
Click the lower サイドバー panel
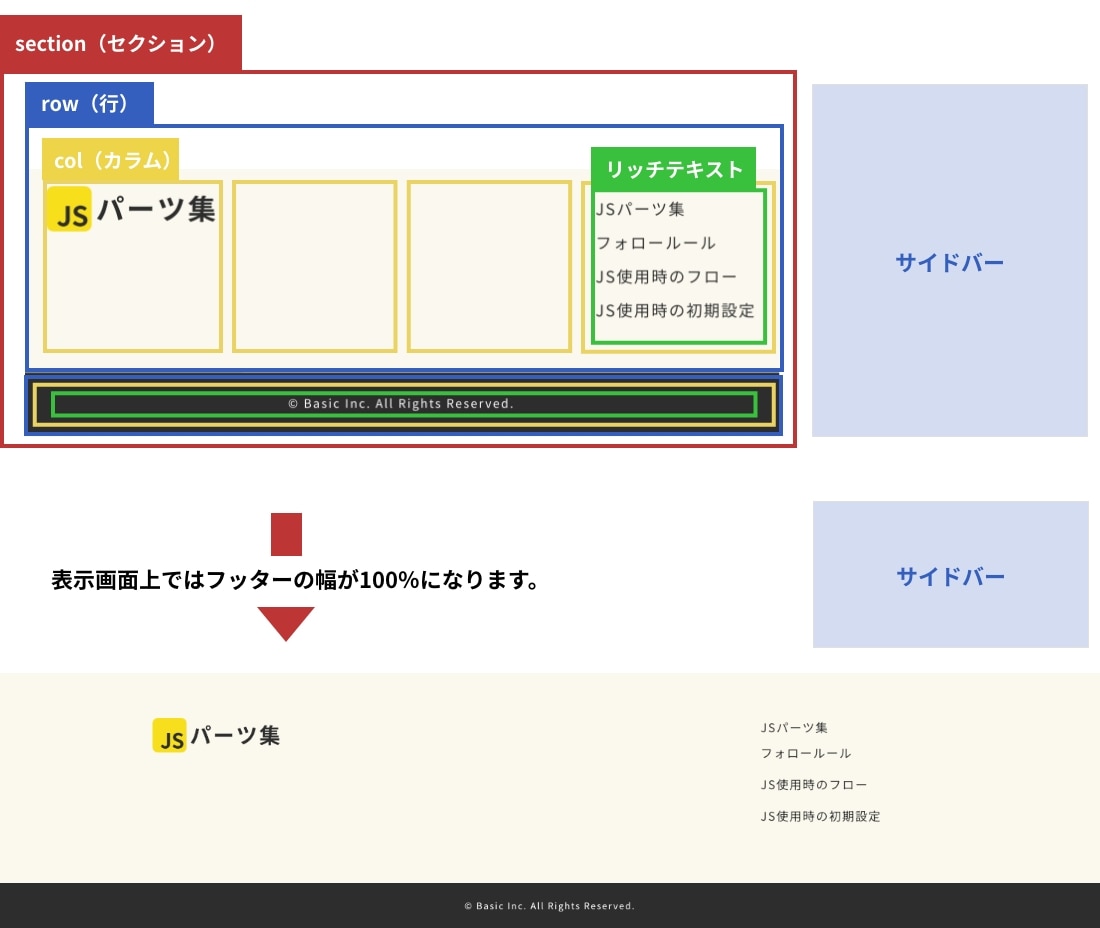(950, 574)
